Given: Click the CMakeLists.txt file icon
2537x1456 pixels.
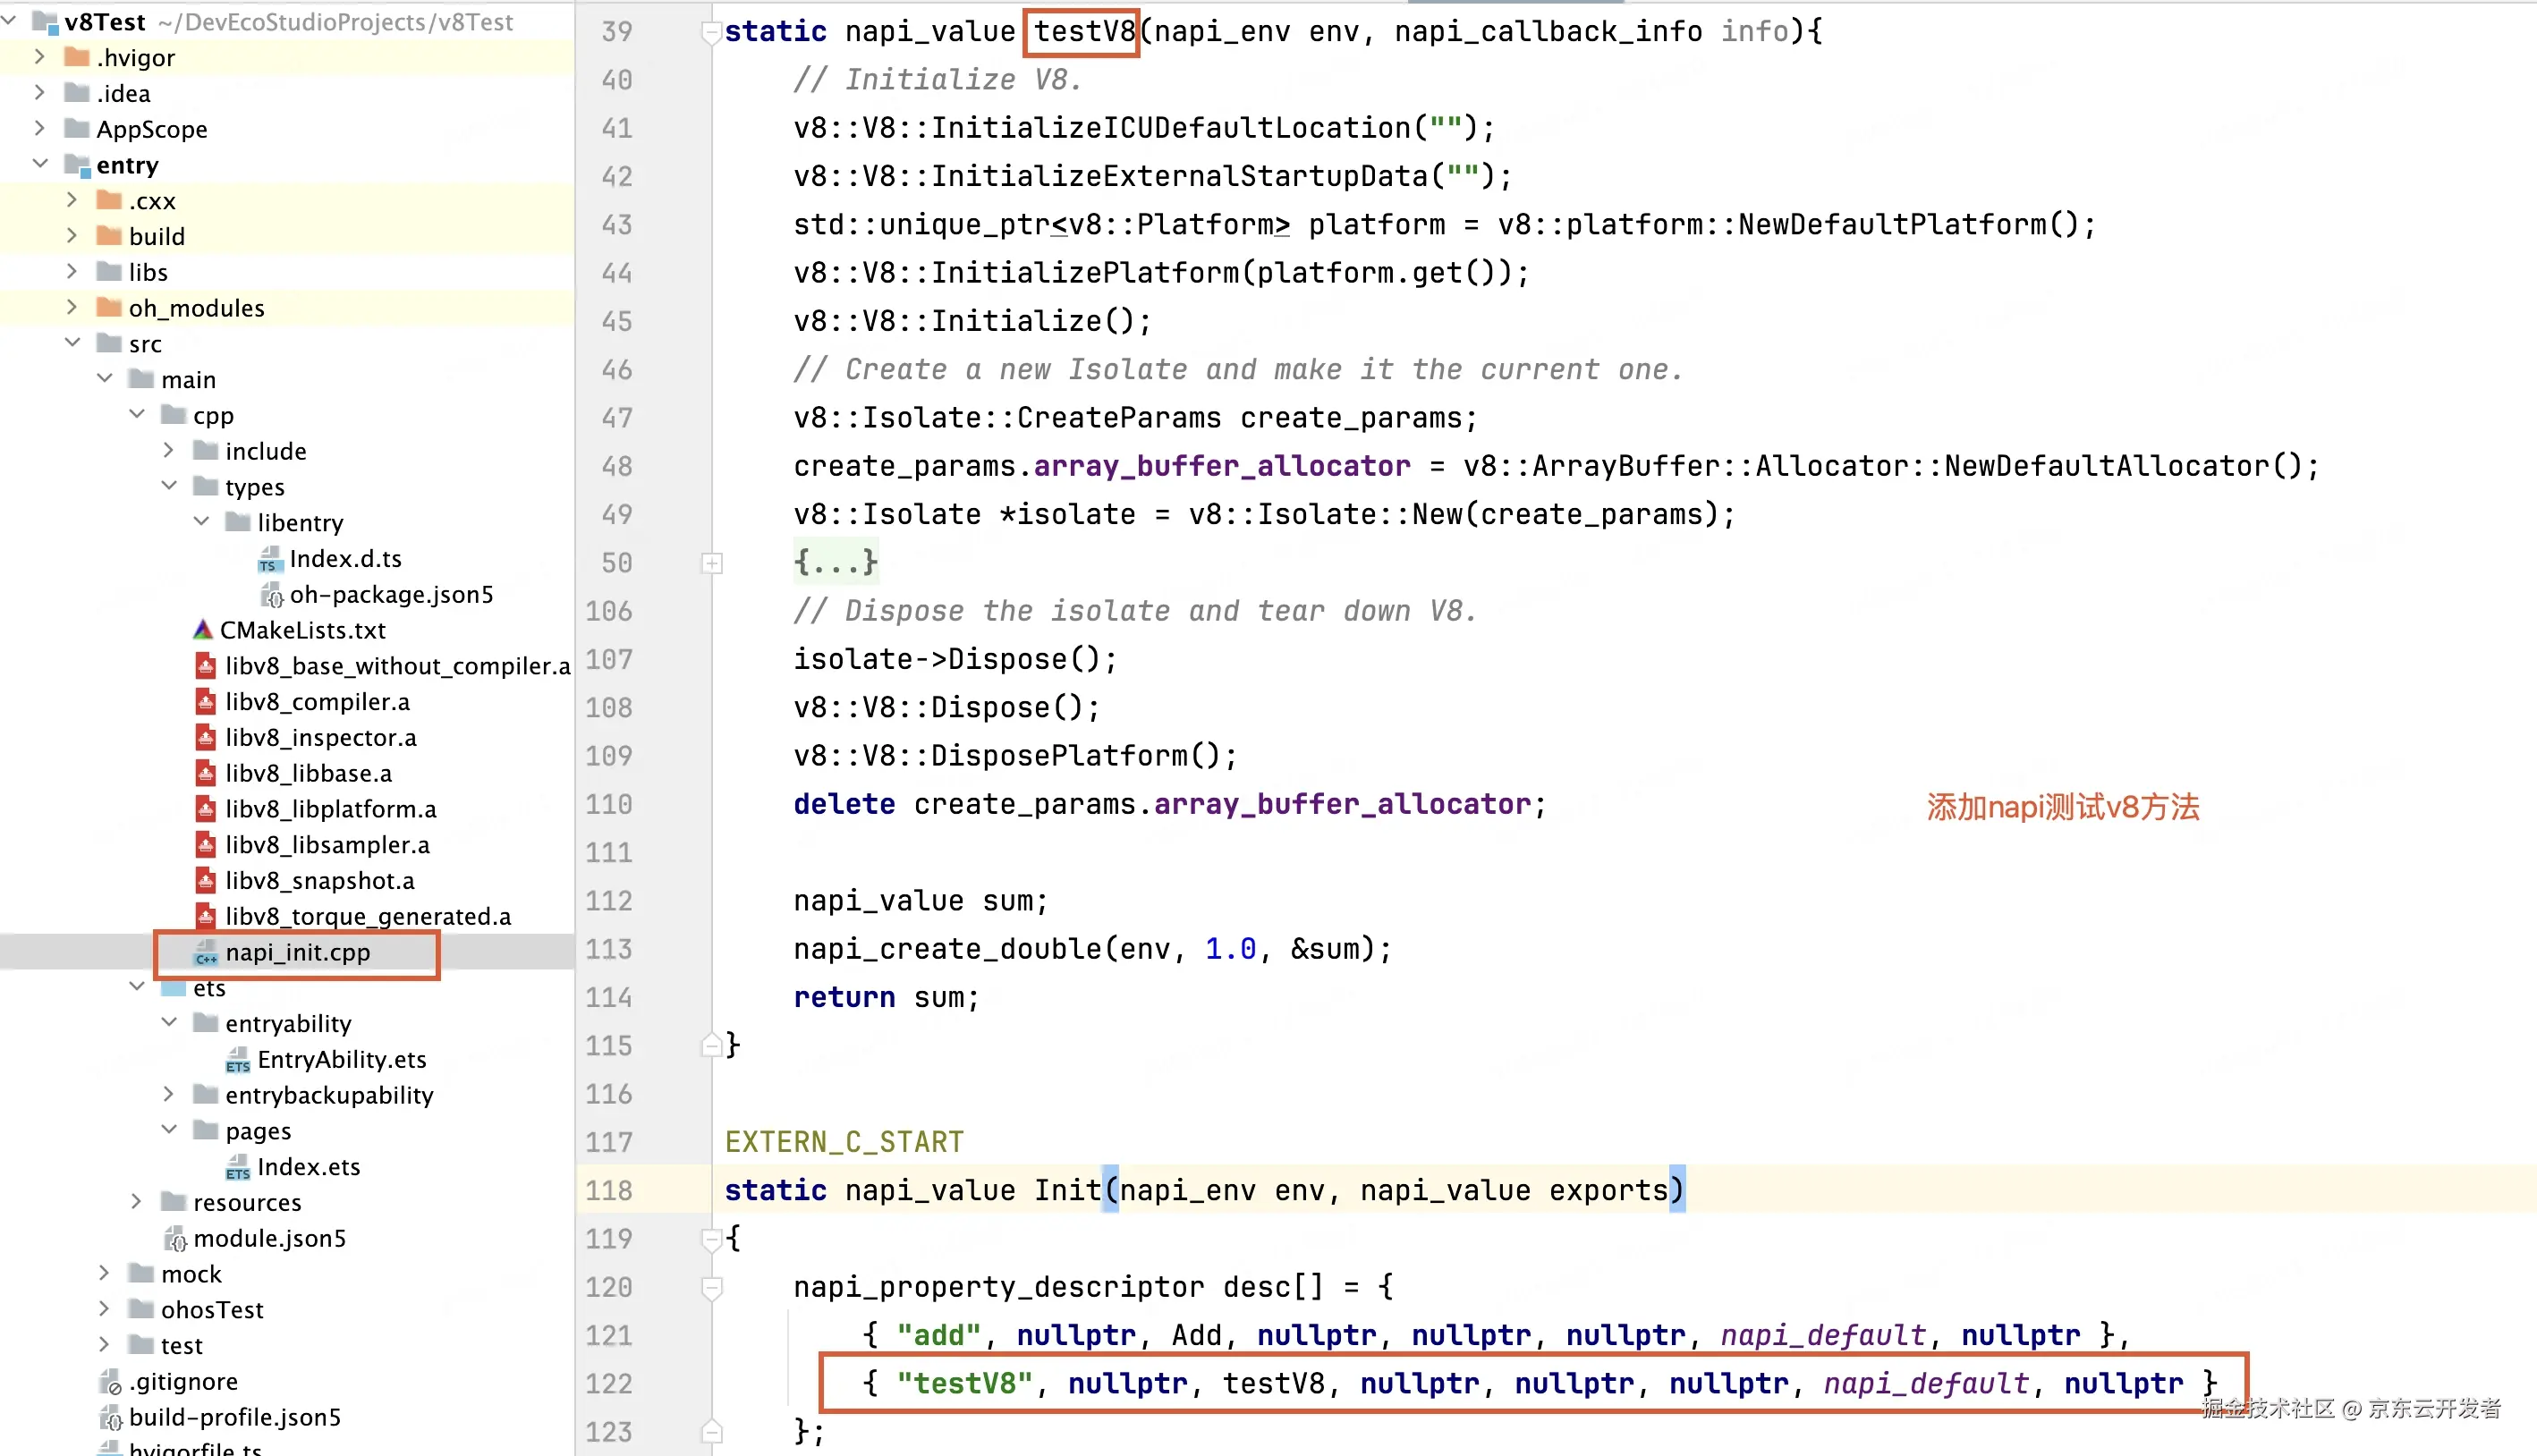Looking at the screenshot, I should coord(203,630).
